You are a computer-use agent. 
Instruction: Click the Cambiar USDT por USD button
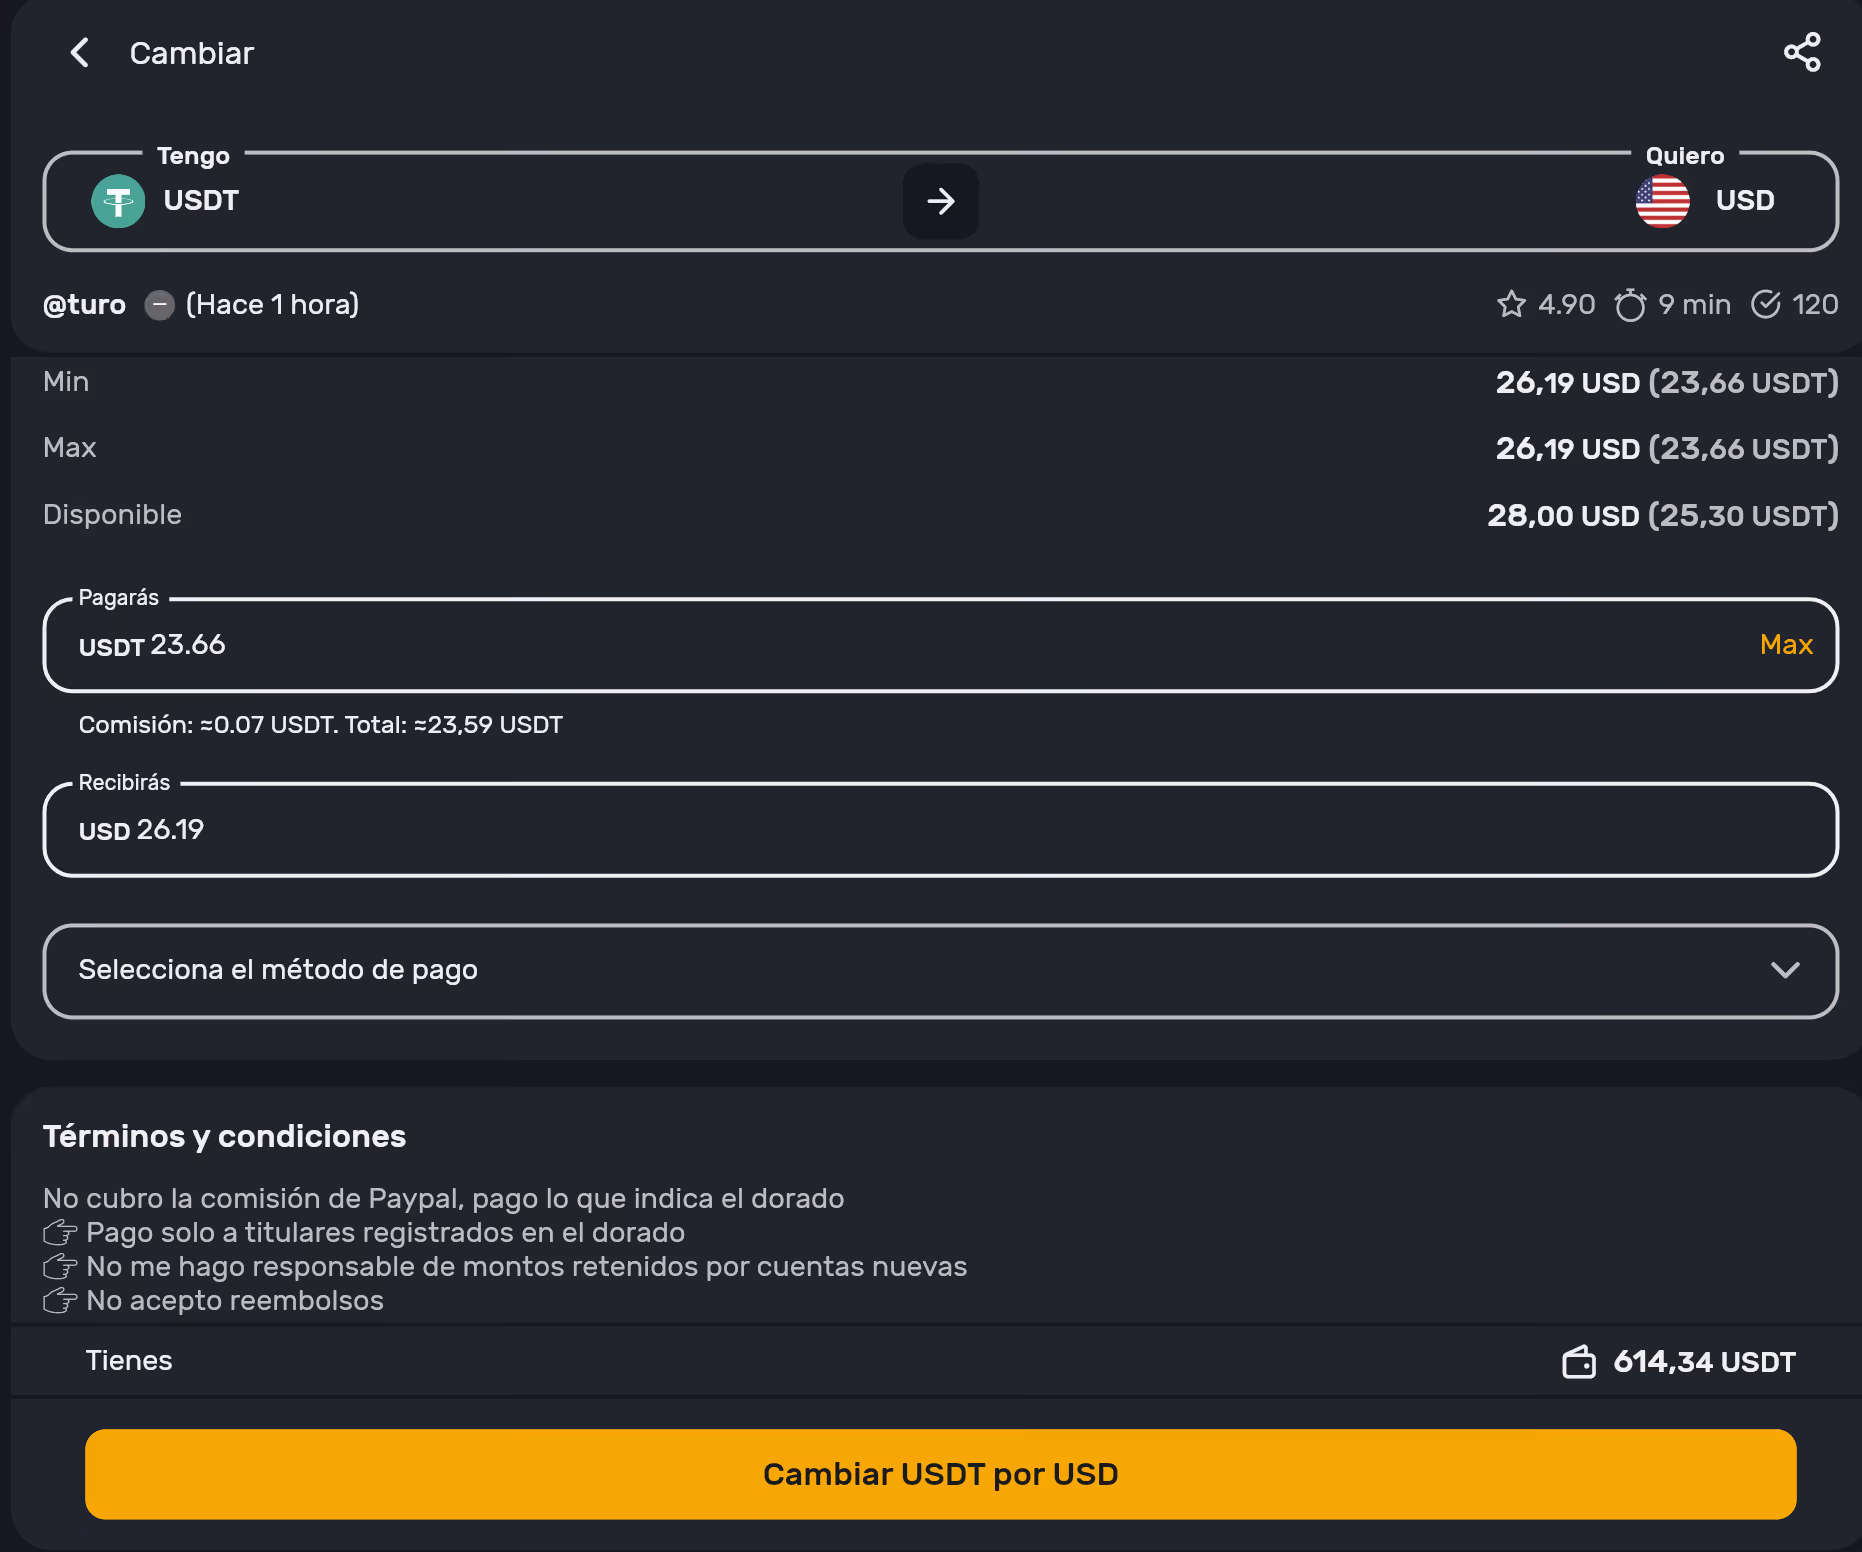click(x=940, y=1474)
